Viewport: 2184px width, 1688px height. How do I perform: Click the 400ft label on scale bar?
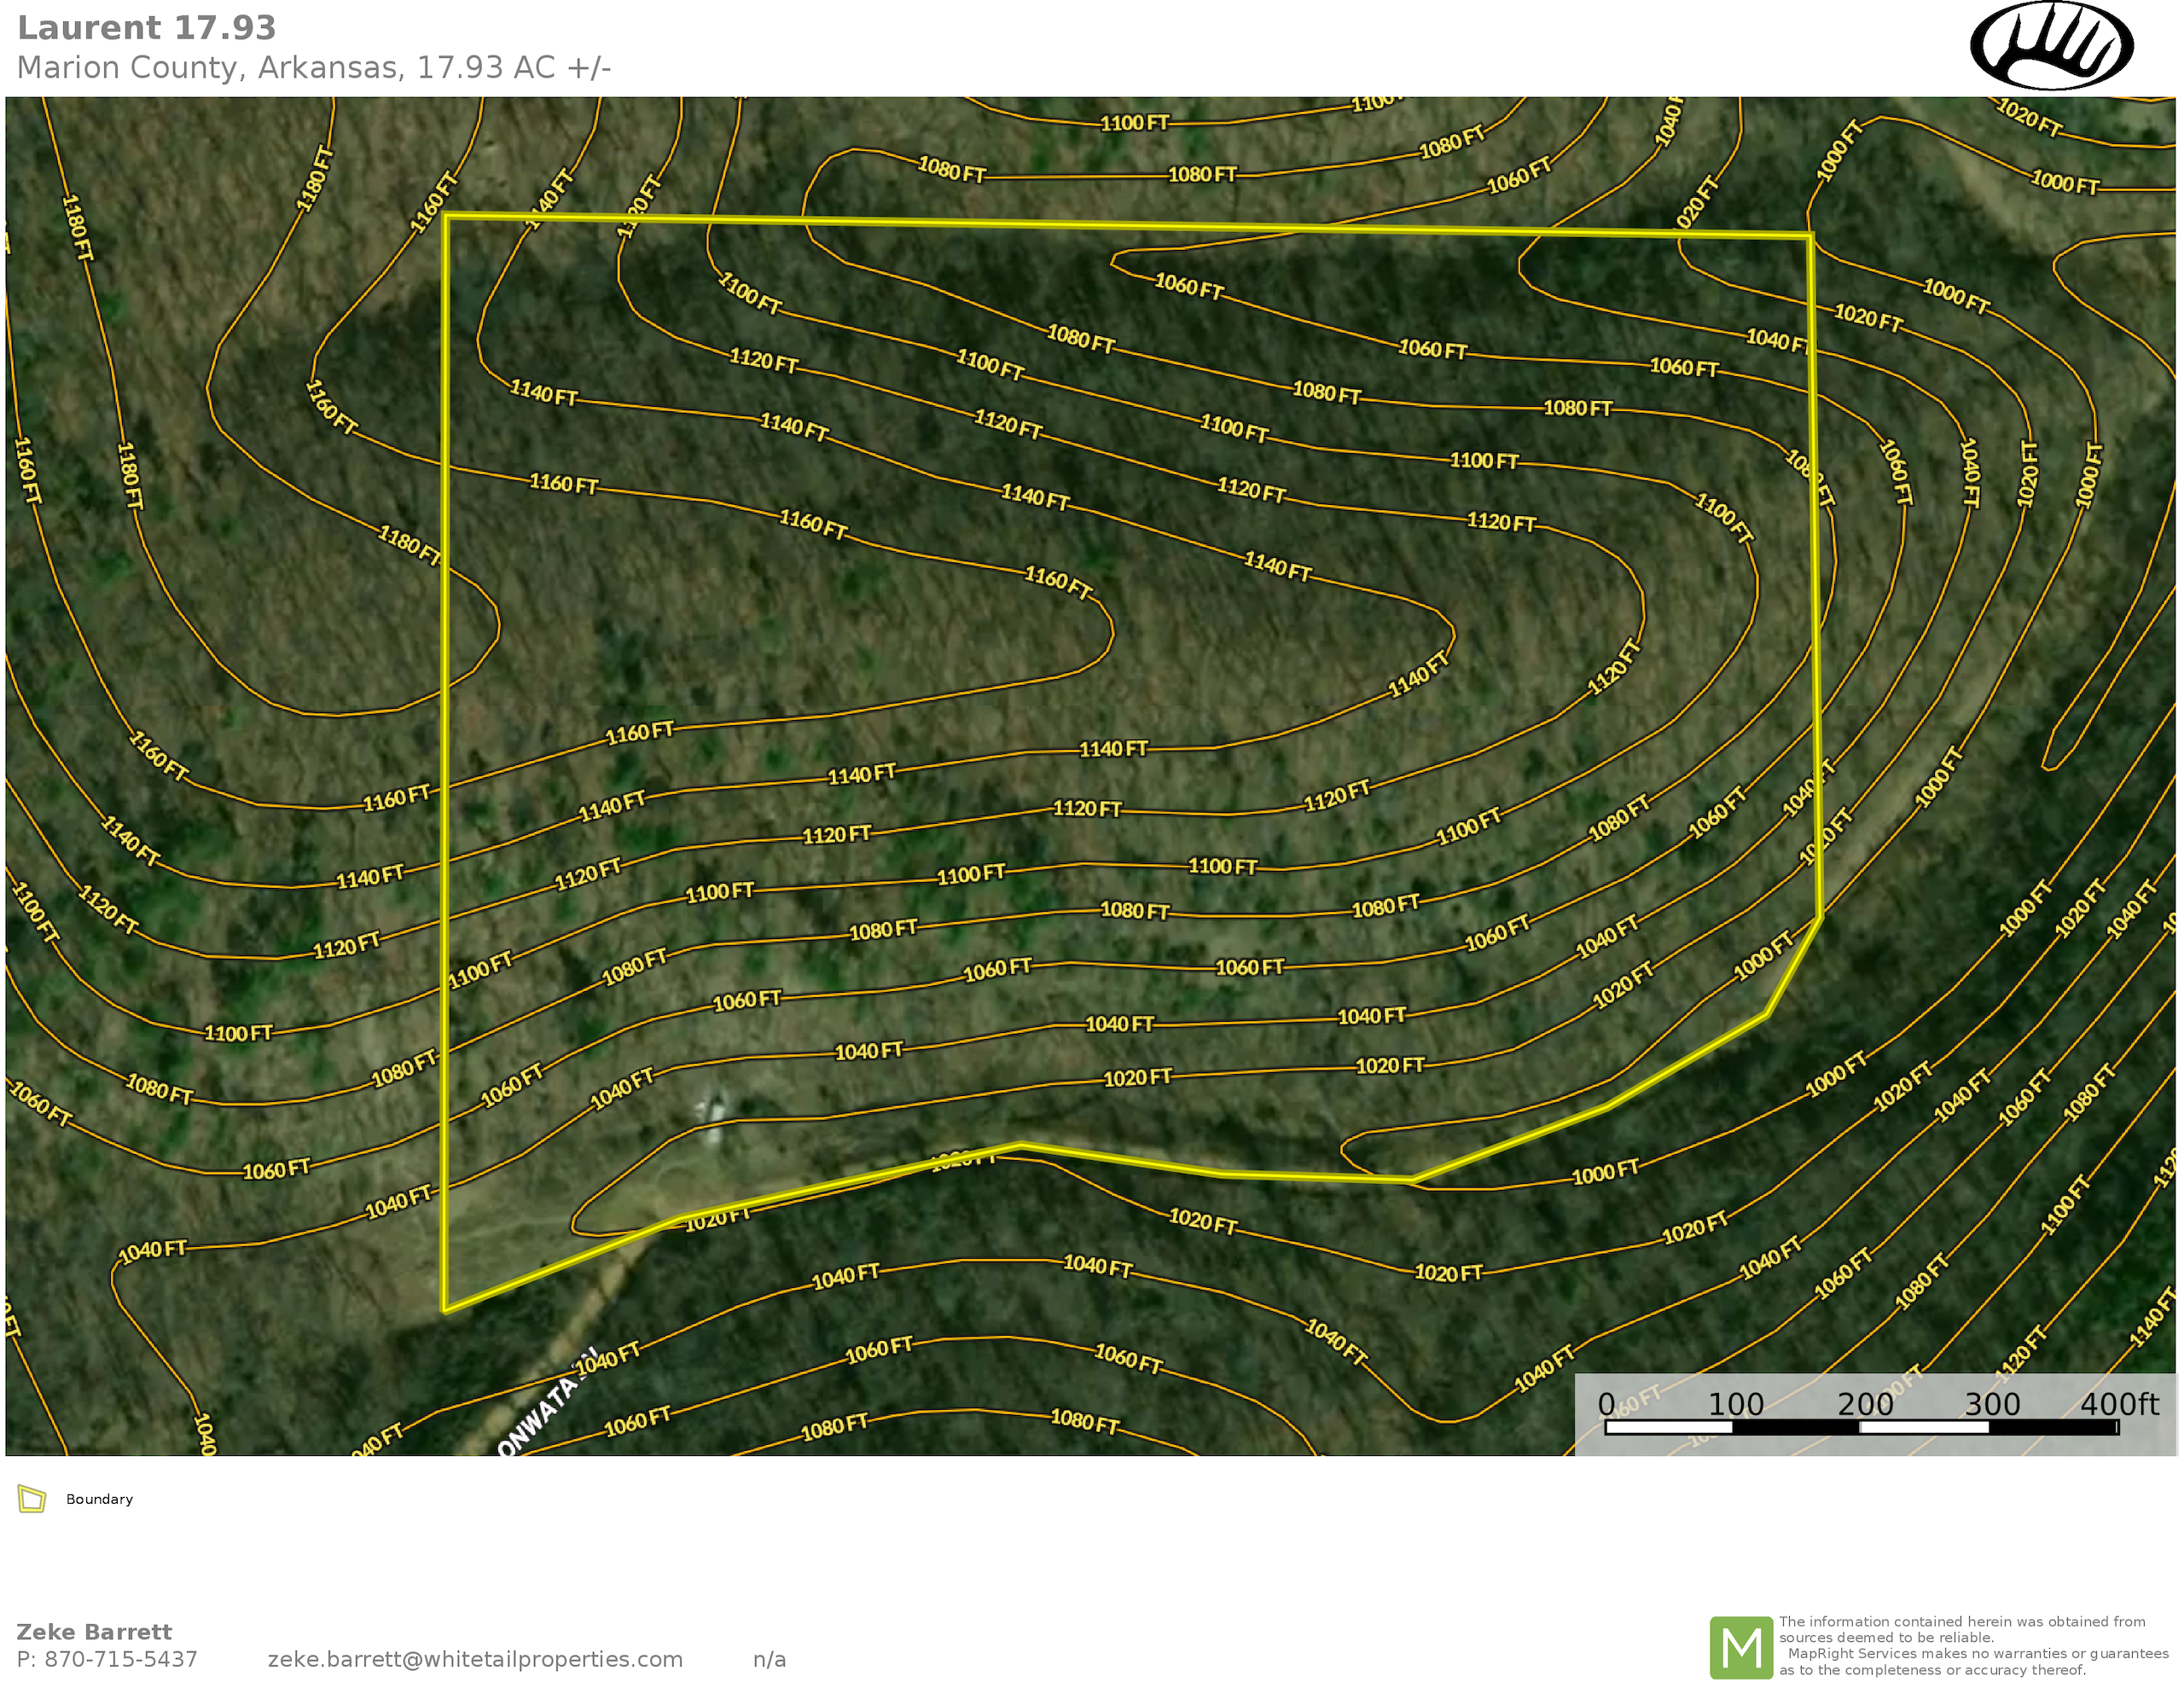(x=2118, y=1404)
